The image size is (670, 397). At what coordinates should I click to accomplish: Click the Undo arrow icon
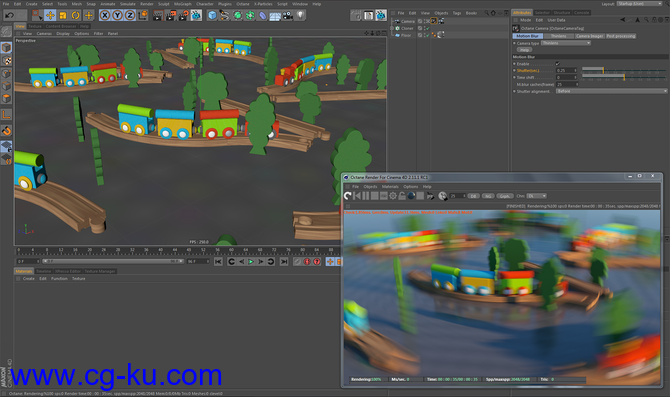click(x=9, y=16)
